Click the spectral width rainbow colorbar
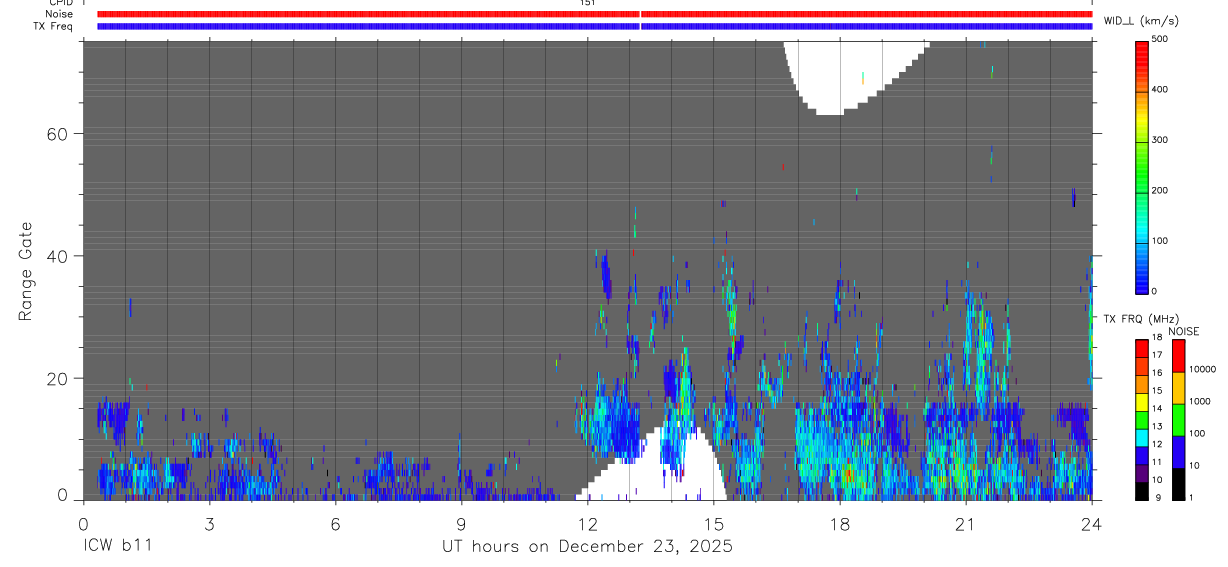The width and height of the screenshot is (1228, 567). [x=1143, y=166]
